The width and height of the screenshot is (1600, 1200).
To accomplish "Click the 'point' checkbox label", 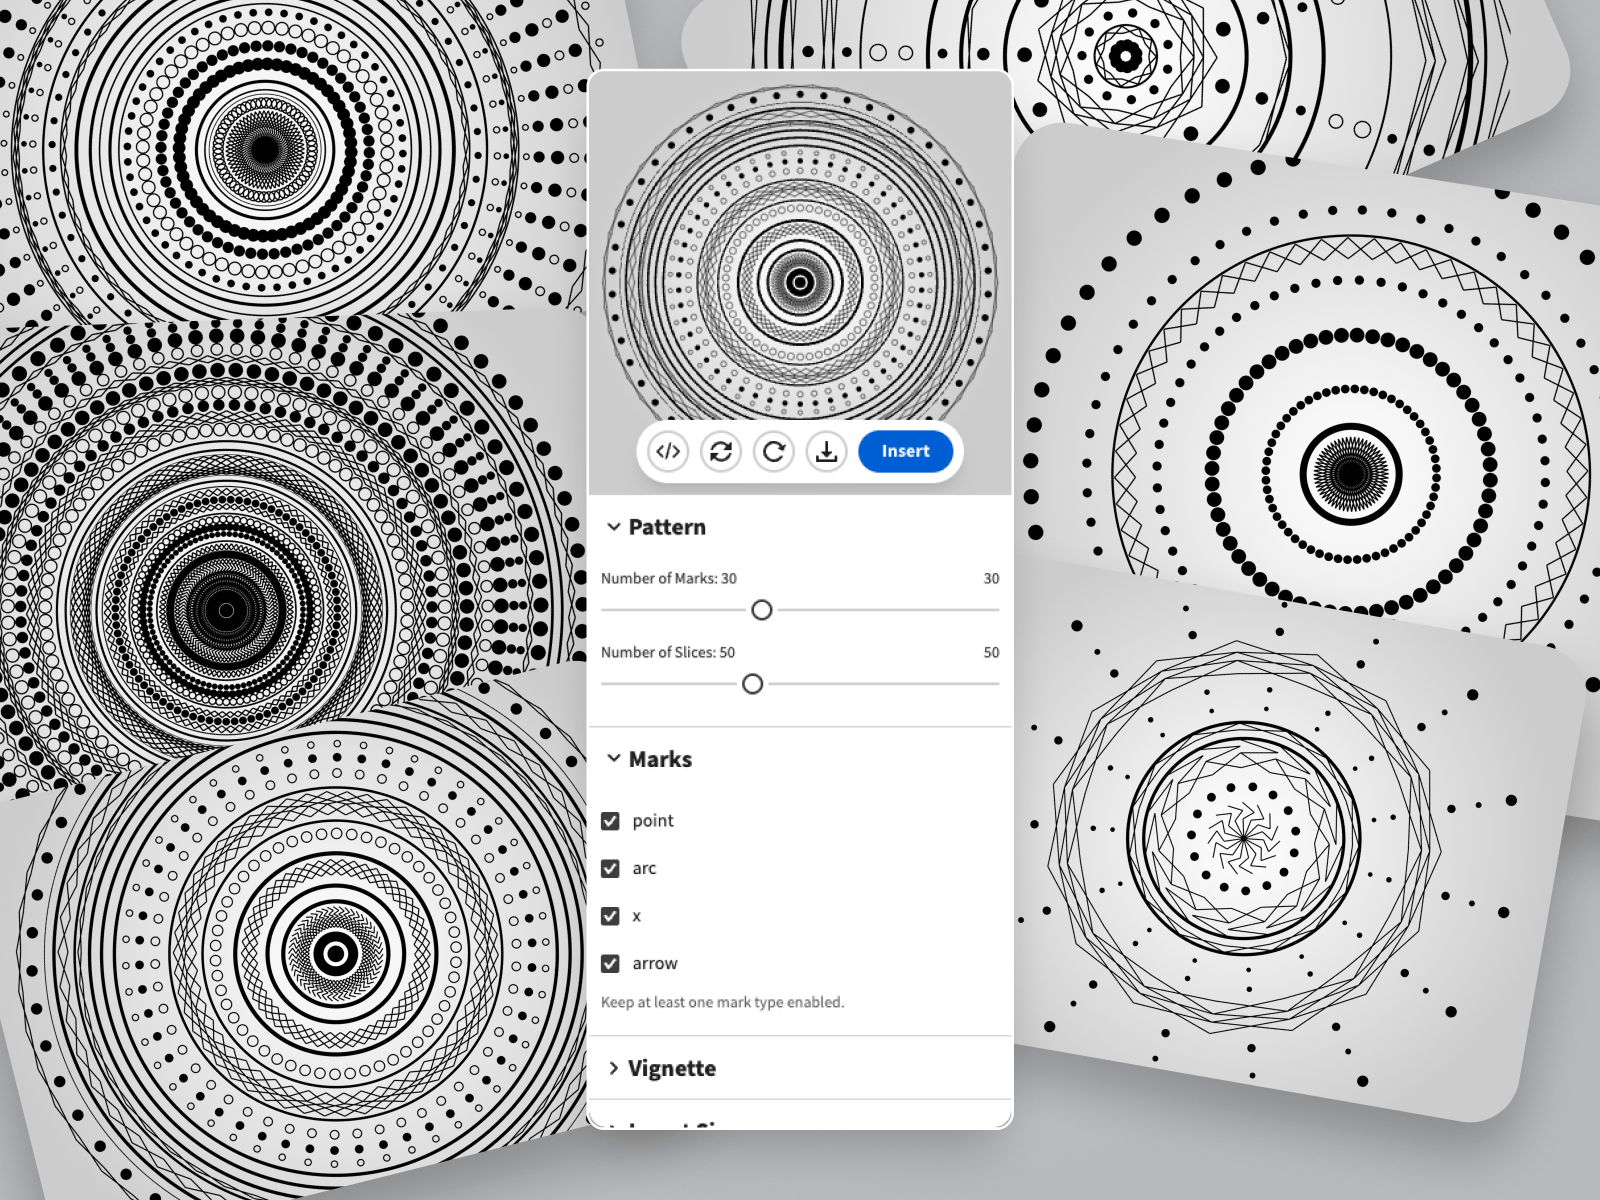I will pyautogui.click(x=653, y=821).
